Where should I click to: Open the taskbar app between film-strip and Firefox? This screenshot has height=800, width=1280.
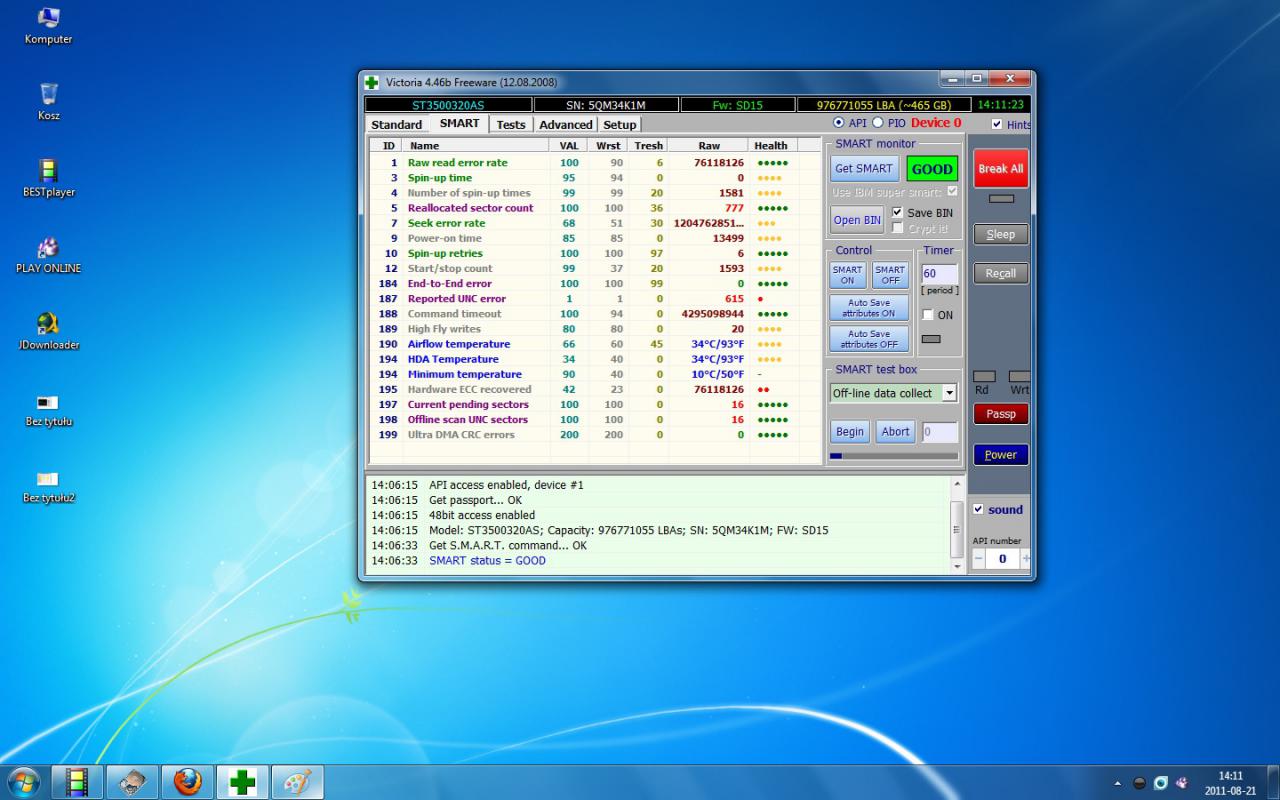click(x=132, y=781)
